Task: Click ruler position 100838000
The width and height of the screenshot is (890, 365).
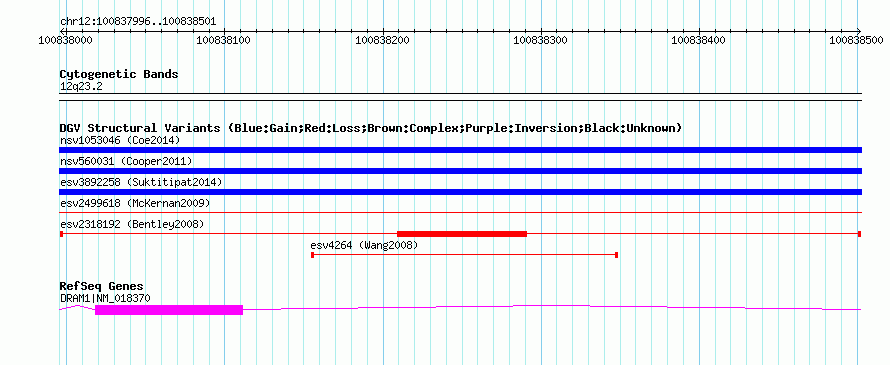Action: pos(66,40)
